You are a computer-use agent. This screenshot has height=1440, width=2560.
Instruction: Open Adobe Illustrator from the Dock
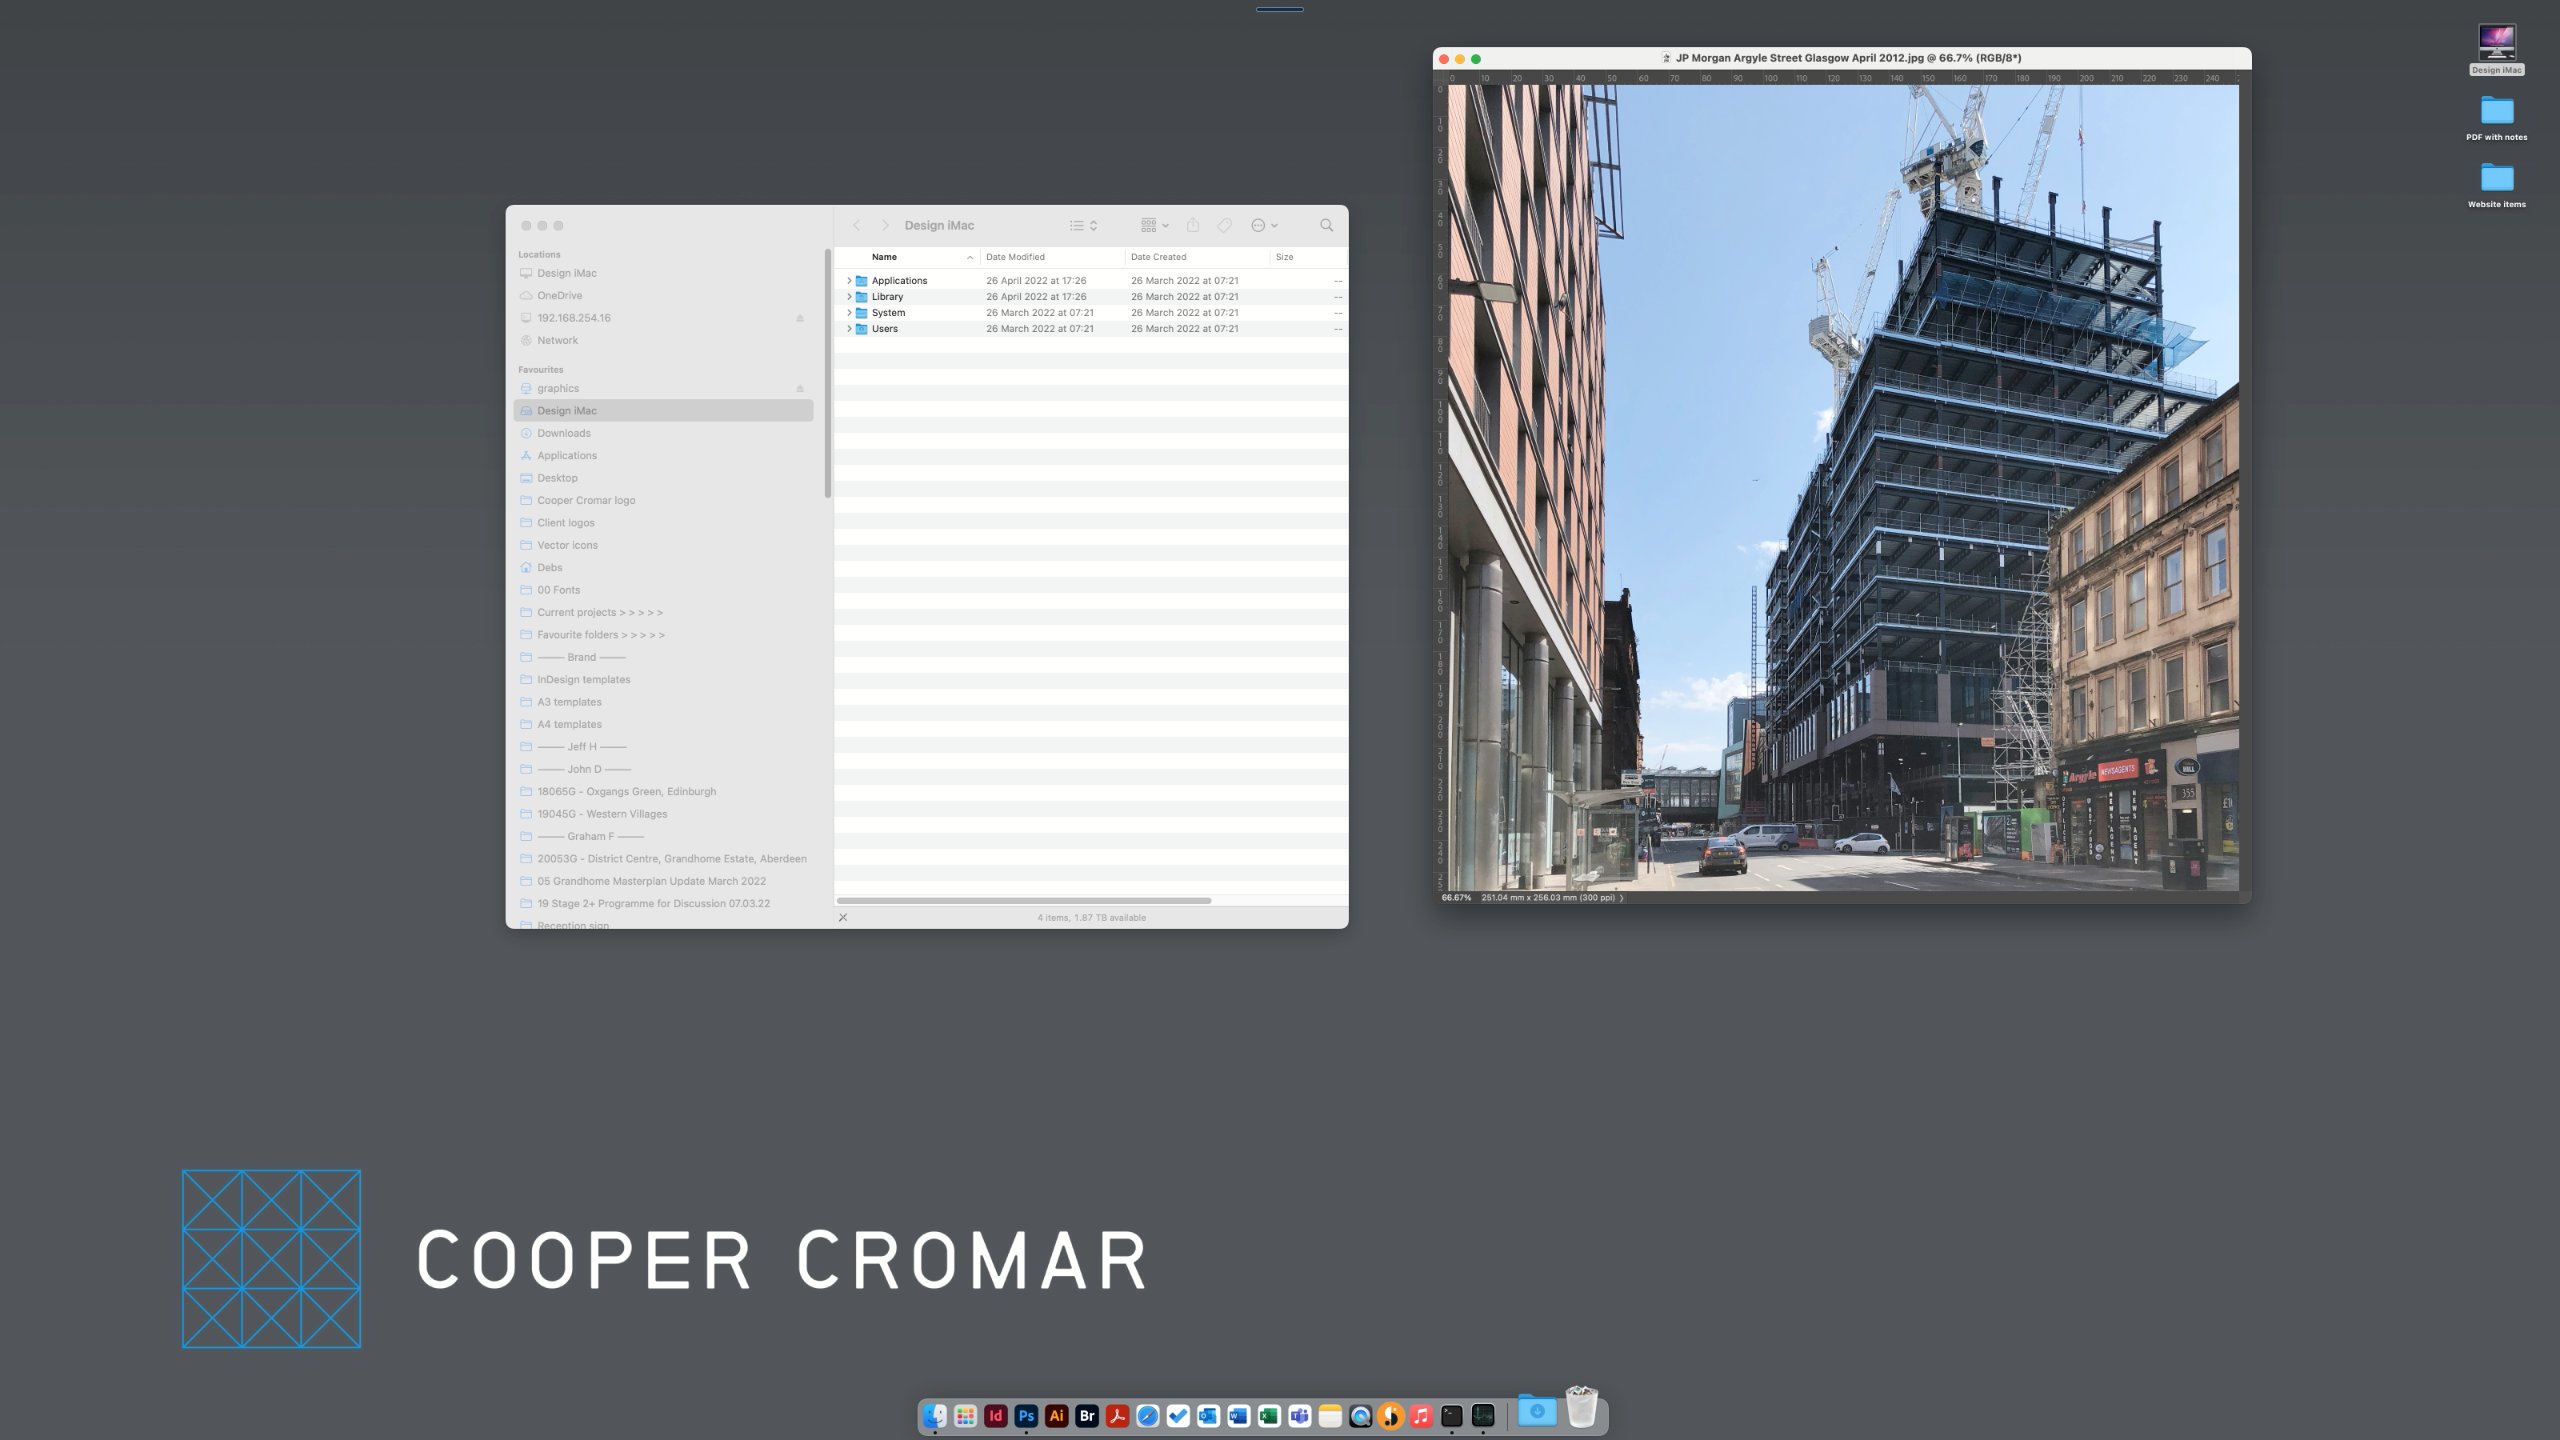coord(1056,1416)
